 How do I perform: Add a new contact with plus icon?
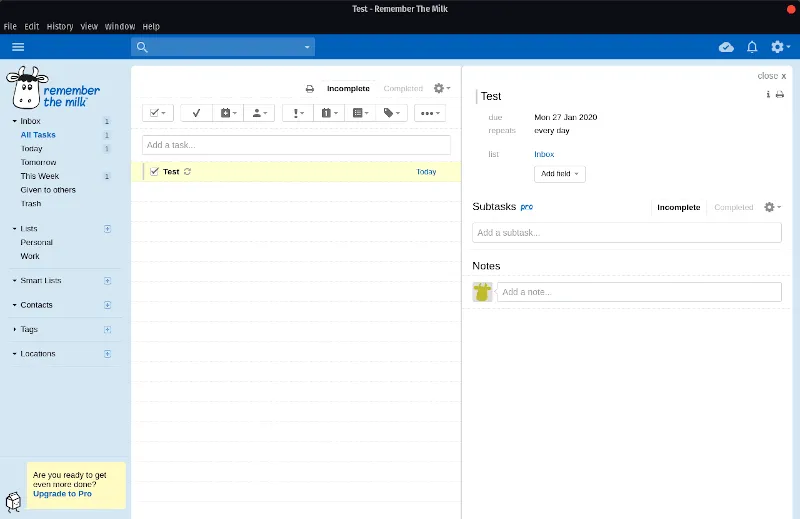coord(107,305)
